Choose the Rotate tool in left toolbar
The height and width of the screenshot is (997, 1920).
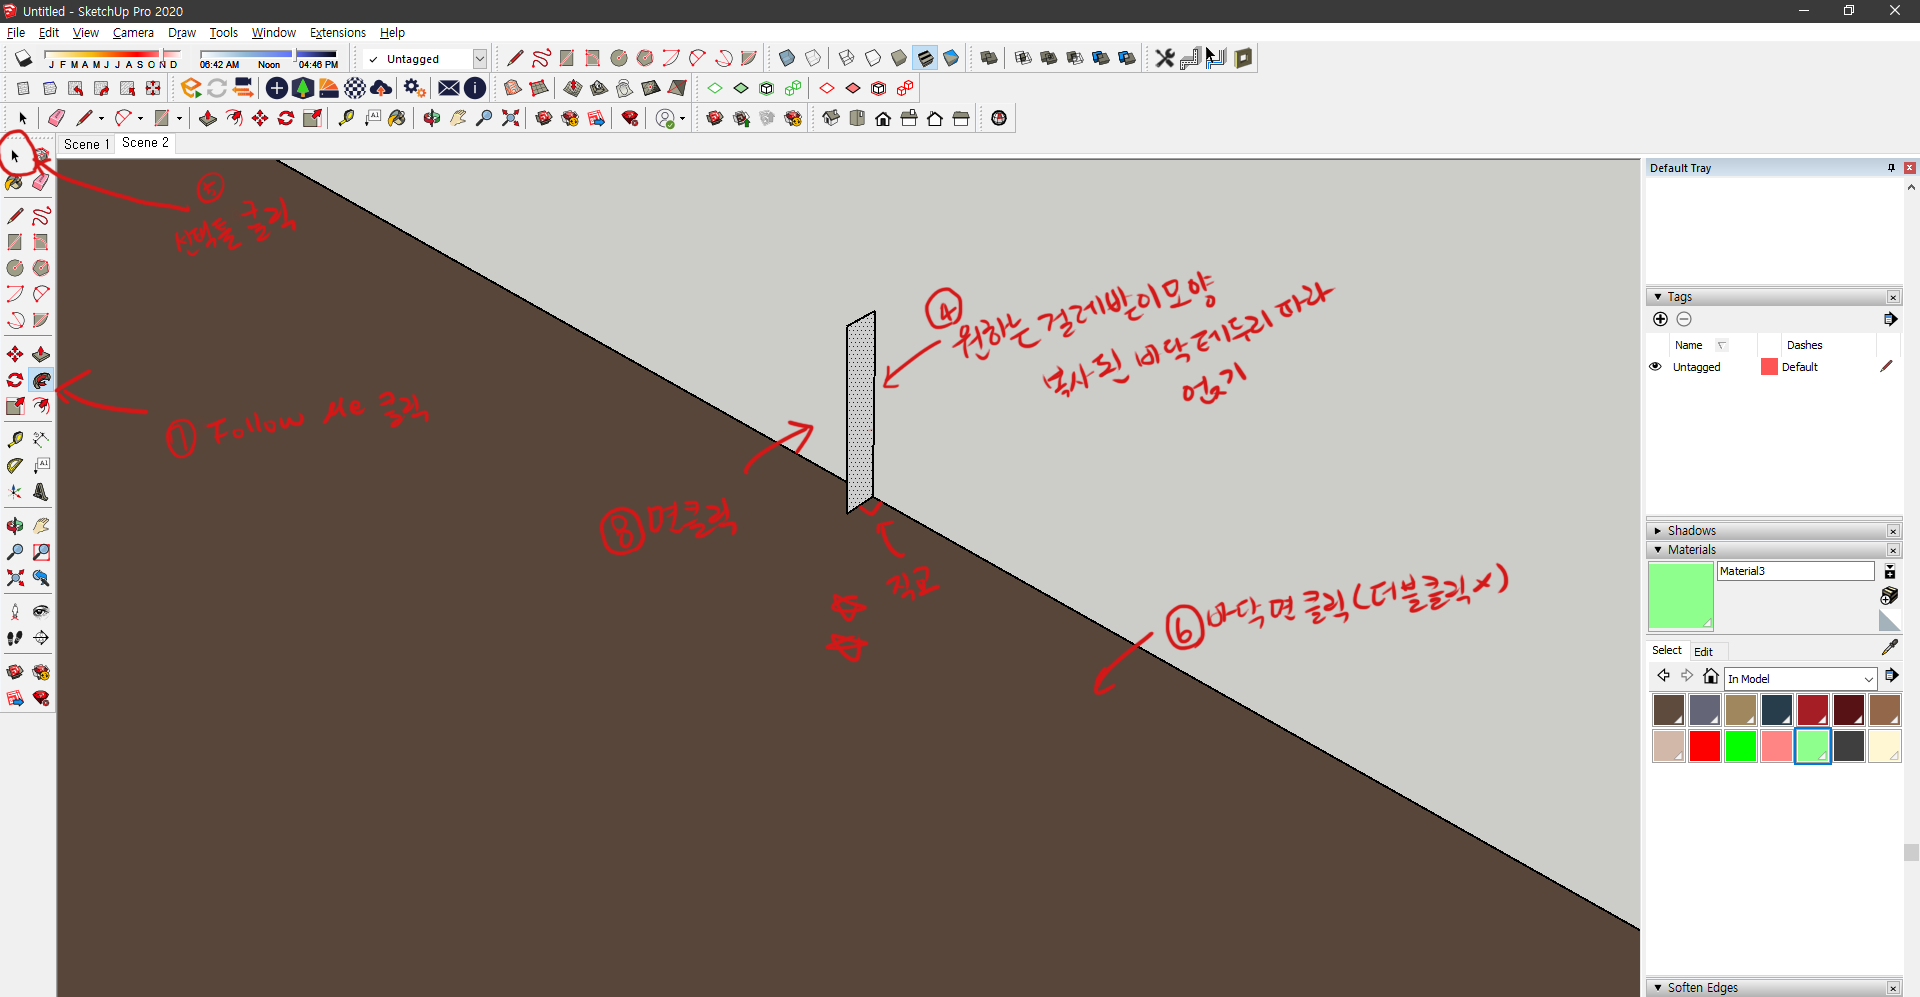[15, 381]
